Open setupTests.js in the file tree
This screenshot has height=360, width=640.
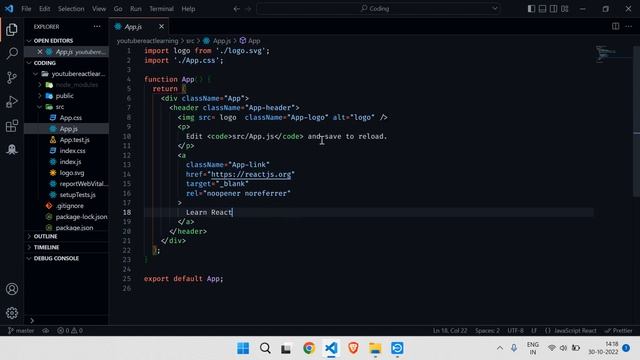click(67, 195)
